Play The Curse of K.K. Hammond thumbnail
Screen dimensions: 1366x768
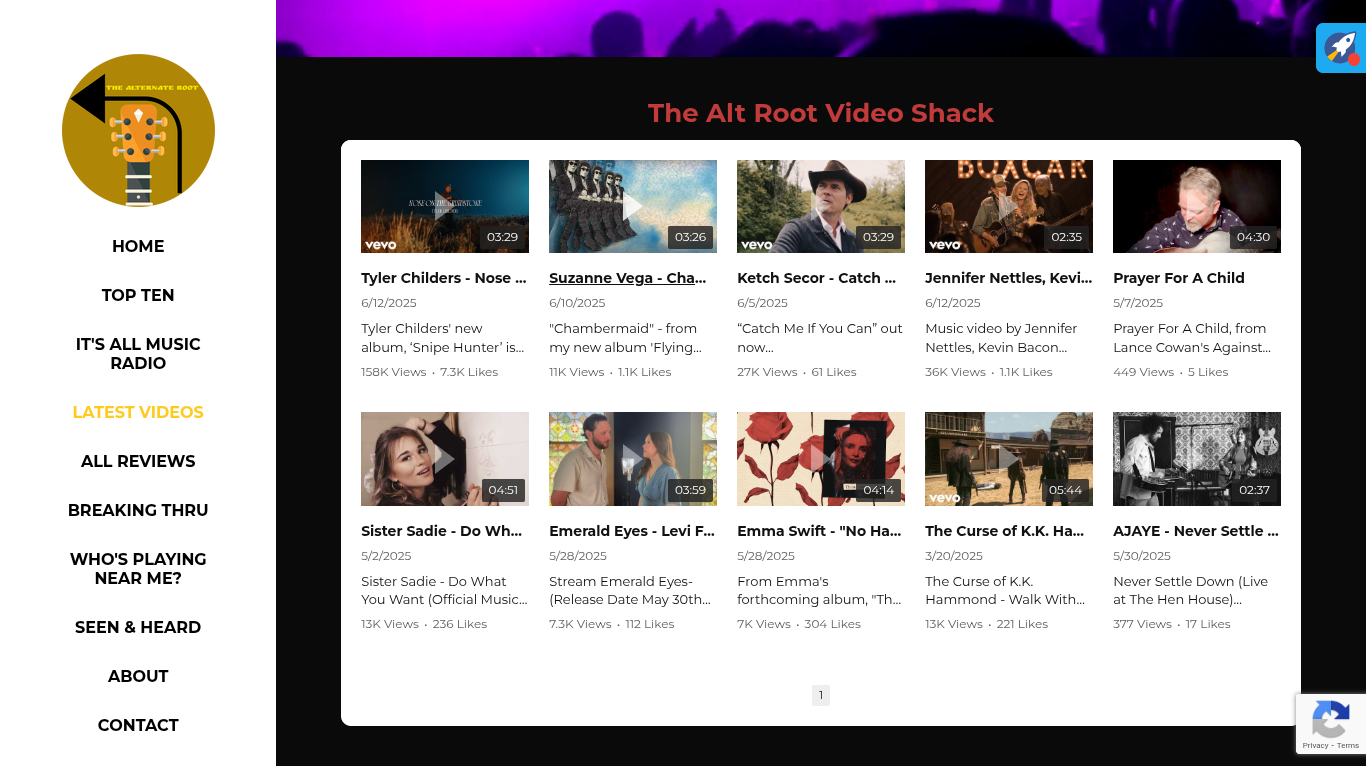coord(1009,459)
